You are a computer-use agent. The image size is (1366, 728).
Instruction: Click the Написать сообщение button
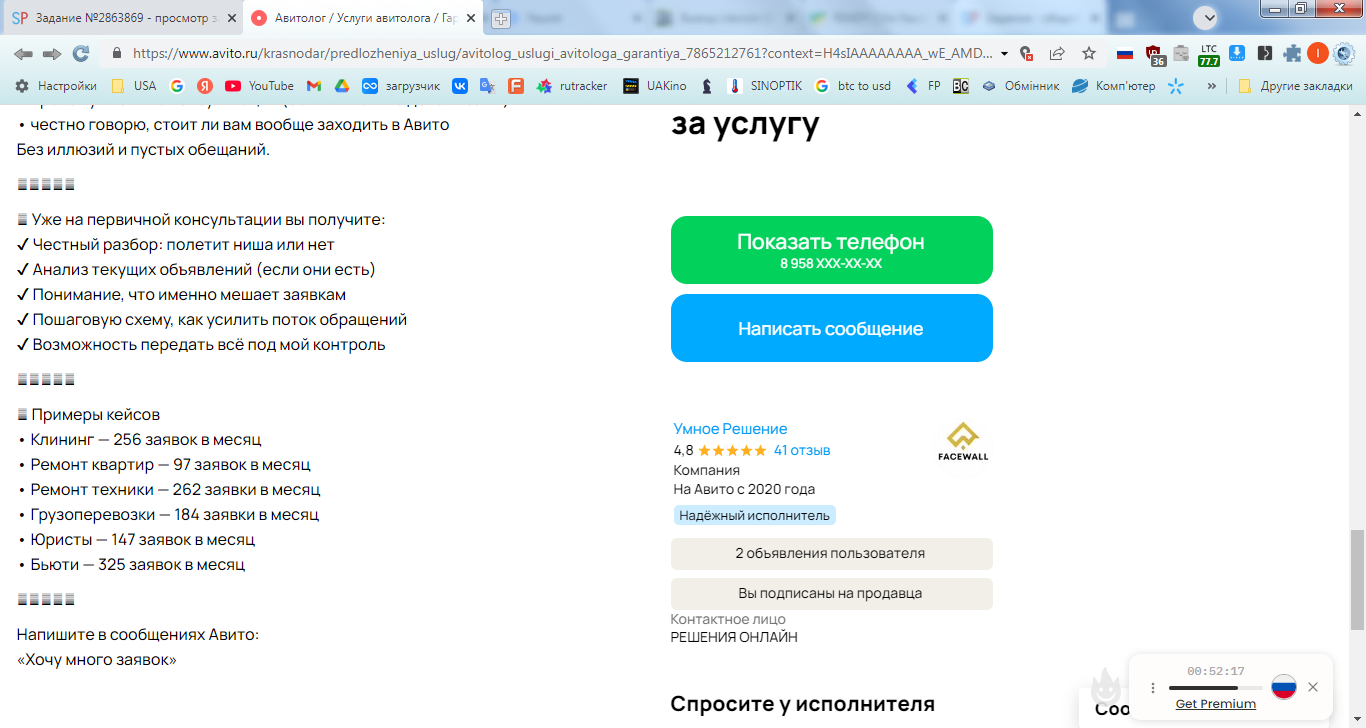(832, 328)
